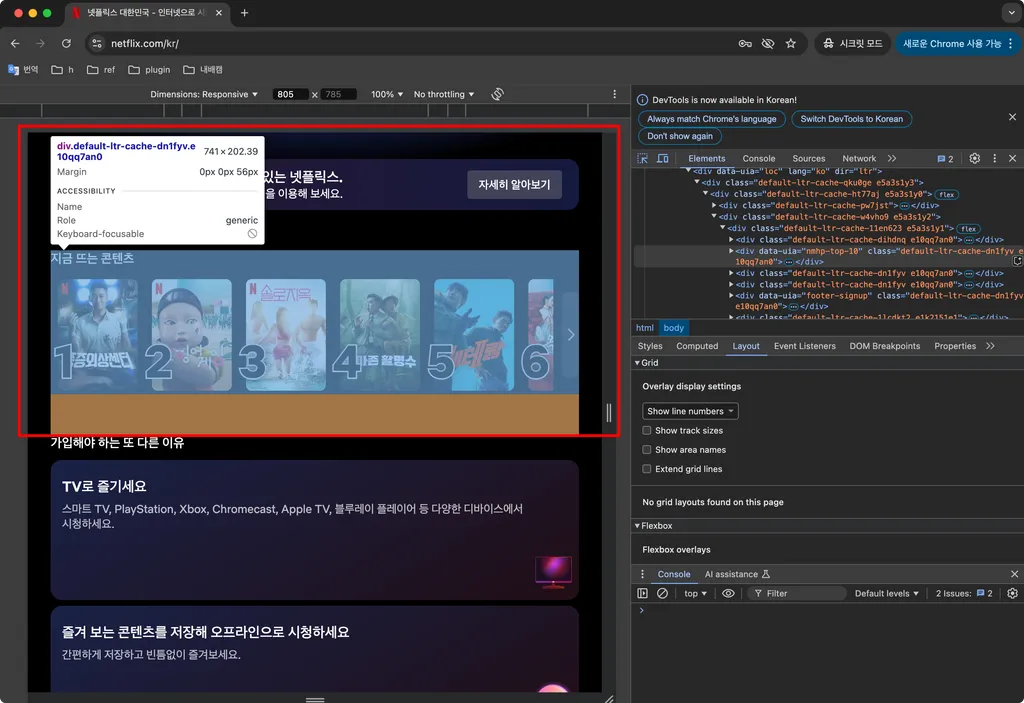This screenshot has height=703, width=1024.
Task: Click the console Filter input
Action: click(797, 593)
